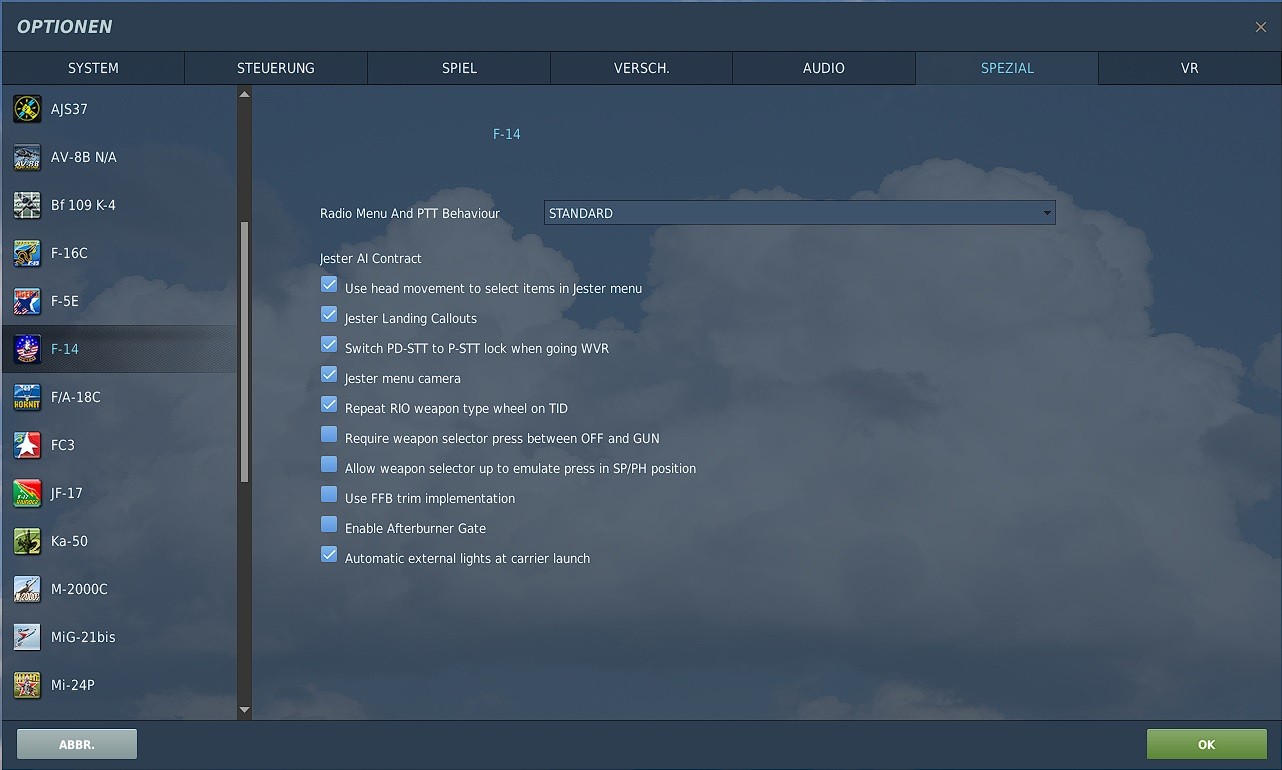The height and width of the screenshot is (770, 1282).
Task: Open the VERSCH. tab
Action: (x=642, y=68)
